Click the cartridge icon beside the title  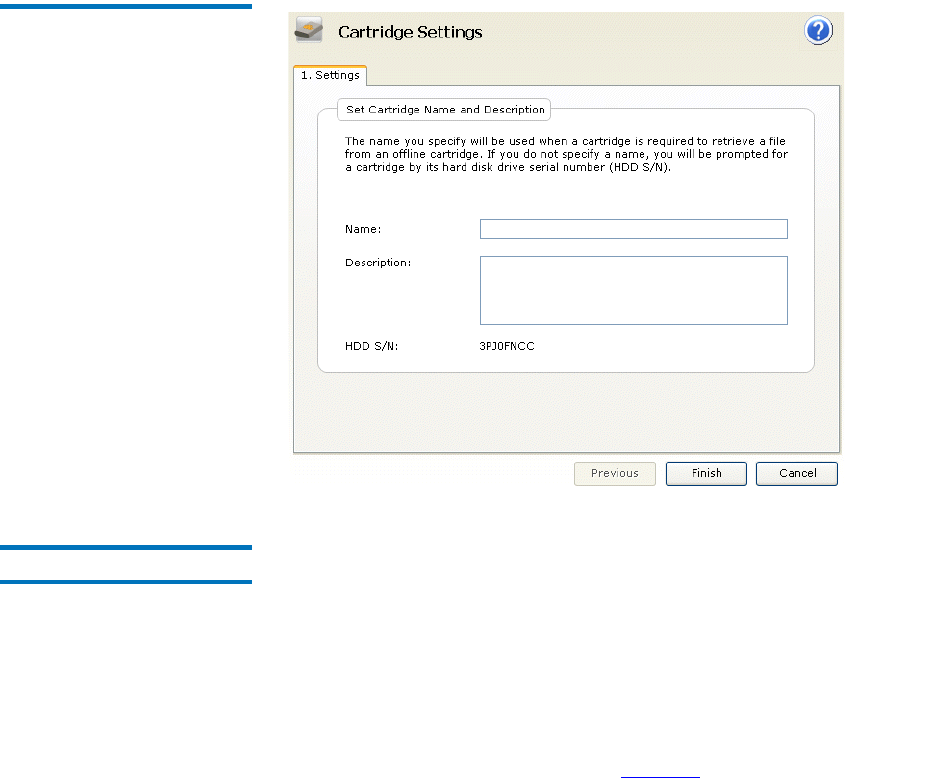click(308, 31)
